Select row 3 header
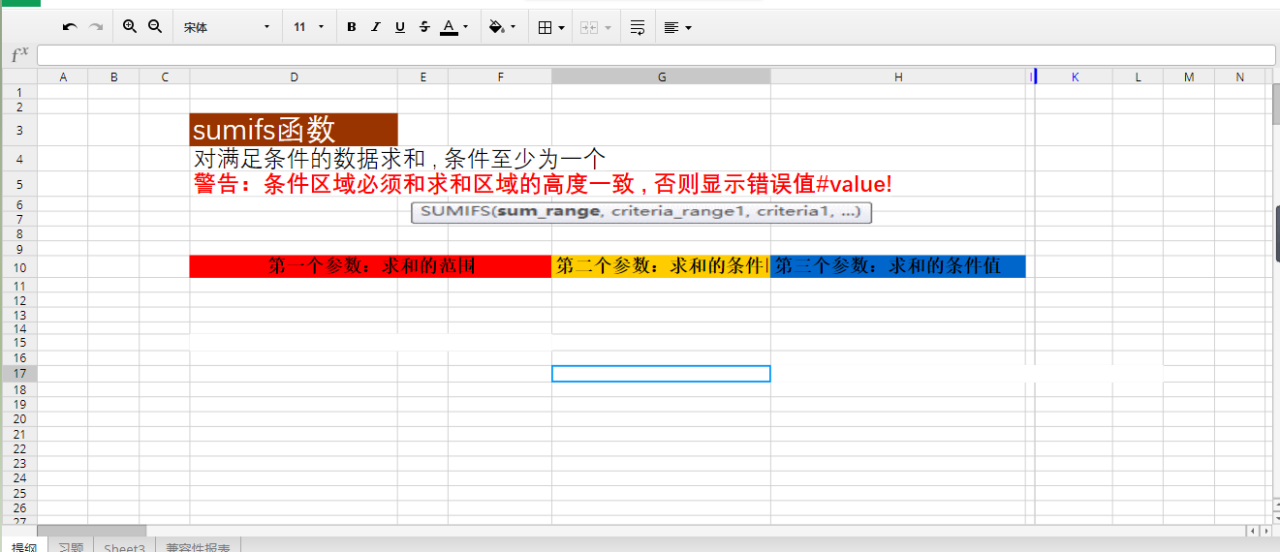Screen dimensions: 1280x552 [19, 130]
